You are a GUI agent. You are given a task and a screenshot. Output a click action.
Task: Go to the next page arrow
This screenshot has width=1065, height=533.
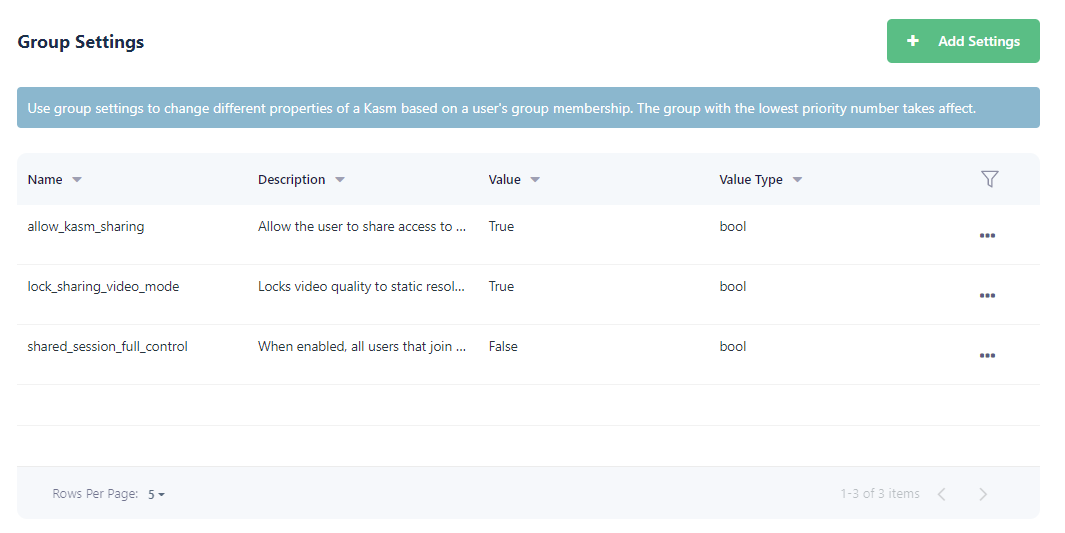(983, 494)
